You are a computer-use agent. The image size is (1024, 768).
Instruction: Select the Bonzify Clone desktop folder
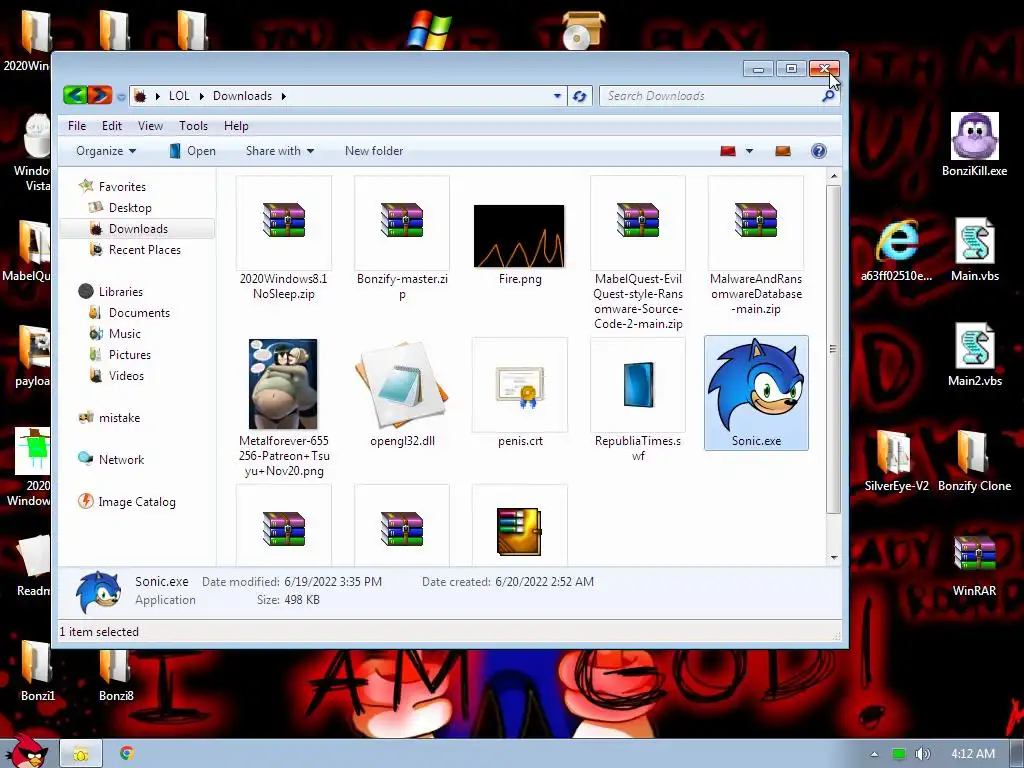coord(974,460)
